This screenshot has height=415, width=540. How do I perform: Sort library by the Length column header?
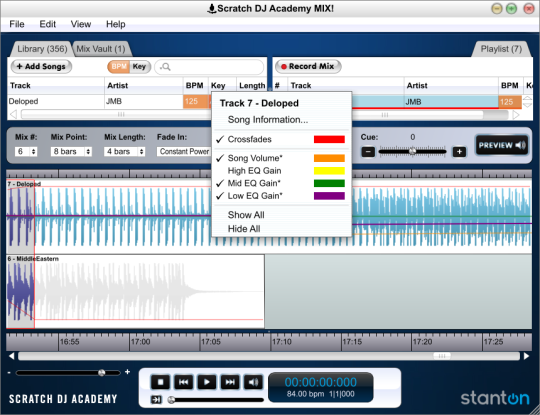coord(252,85)
